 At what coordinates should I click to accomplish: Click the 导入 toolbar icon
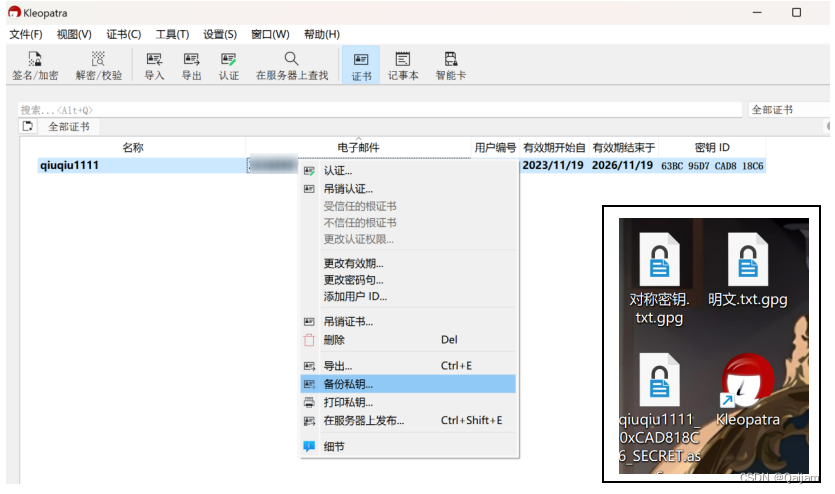pos(154,65)
